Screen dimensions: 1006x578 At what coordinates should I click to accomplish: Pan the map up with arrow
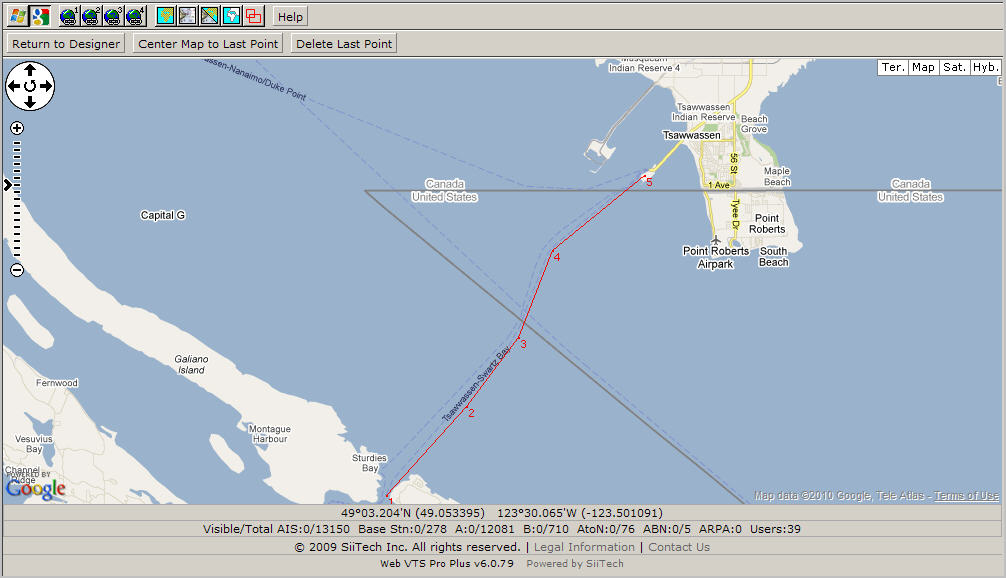[x=30, y=71]
